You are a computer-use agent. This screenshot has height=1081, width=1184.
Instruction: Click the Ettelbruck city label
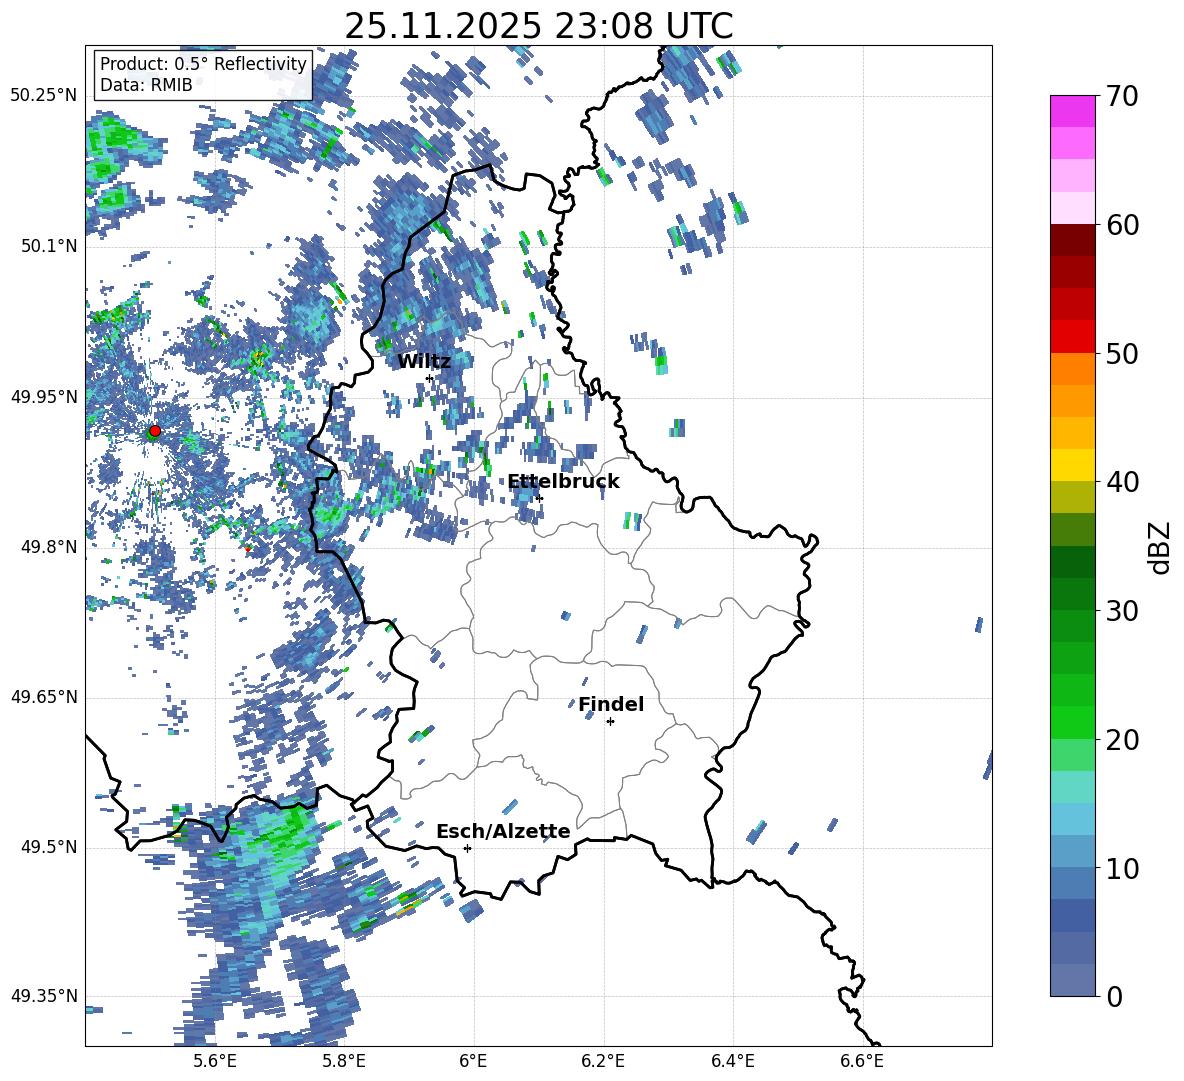coord(563,482)
